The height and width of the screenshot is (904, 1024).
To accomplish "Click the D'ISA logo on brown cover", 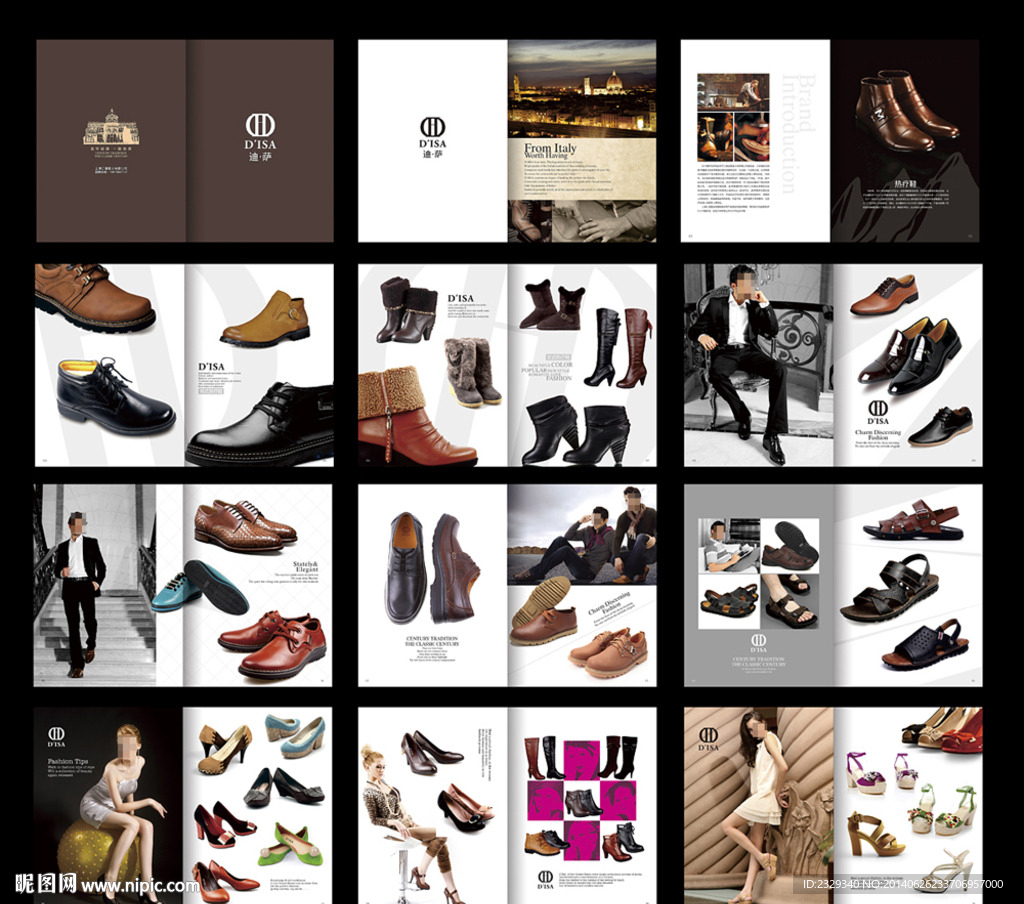I will click(260, 137).
